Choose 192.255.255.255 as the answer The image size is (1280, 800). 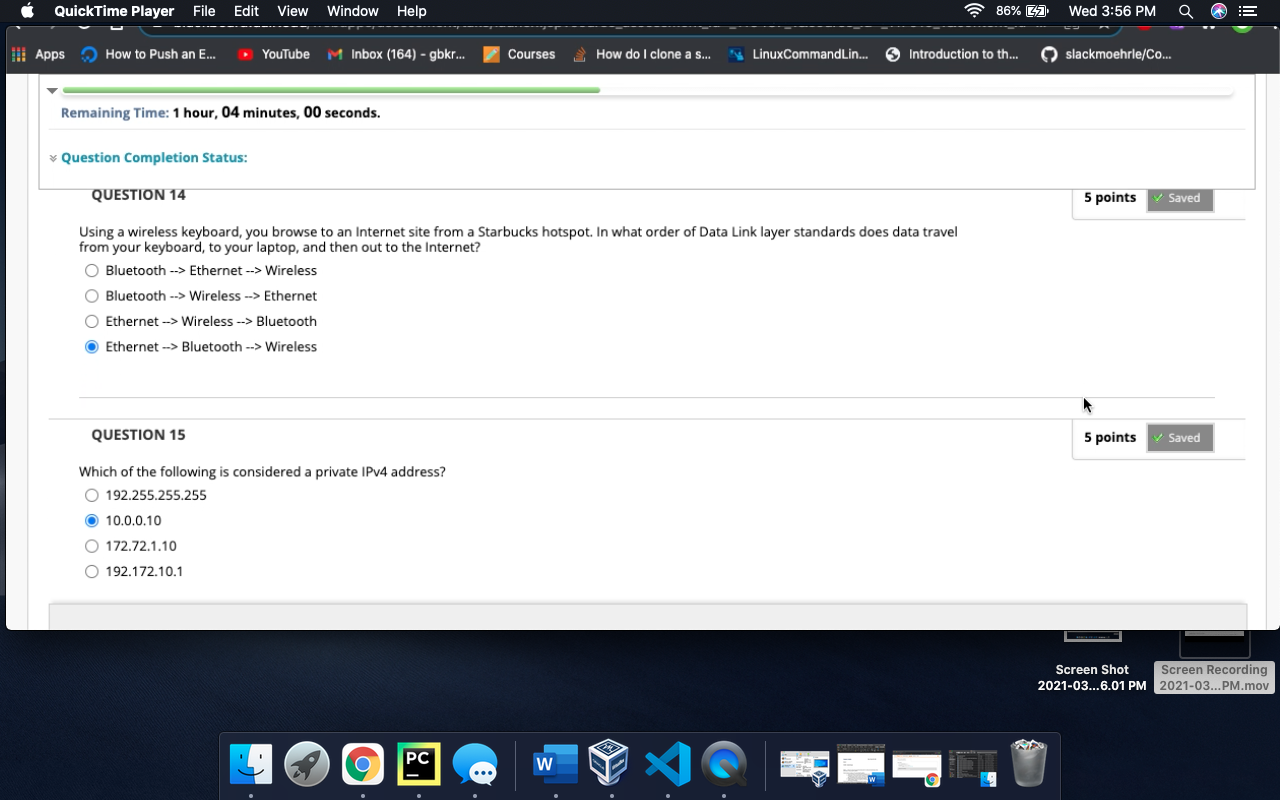point(92,495)
